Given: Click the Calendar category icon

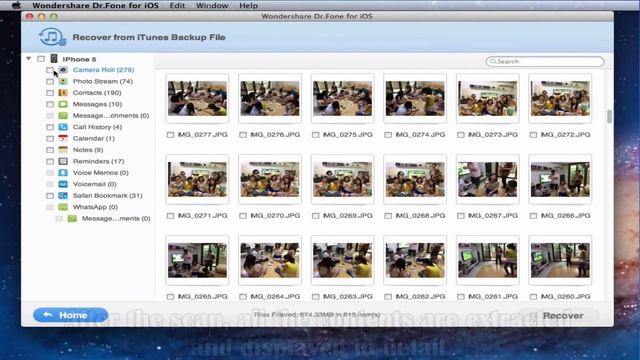Looking at the screenshot, I should pos(63,139).
